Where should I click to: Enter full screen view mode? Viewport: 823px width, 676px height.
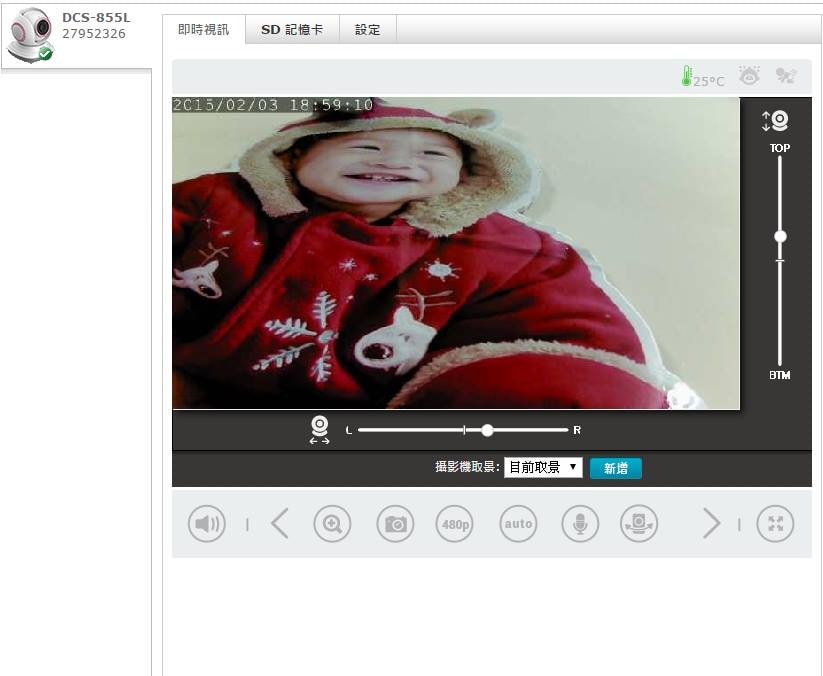[776, 524]
